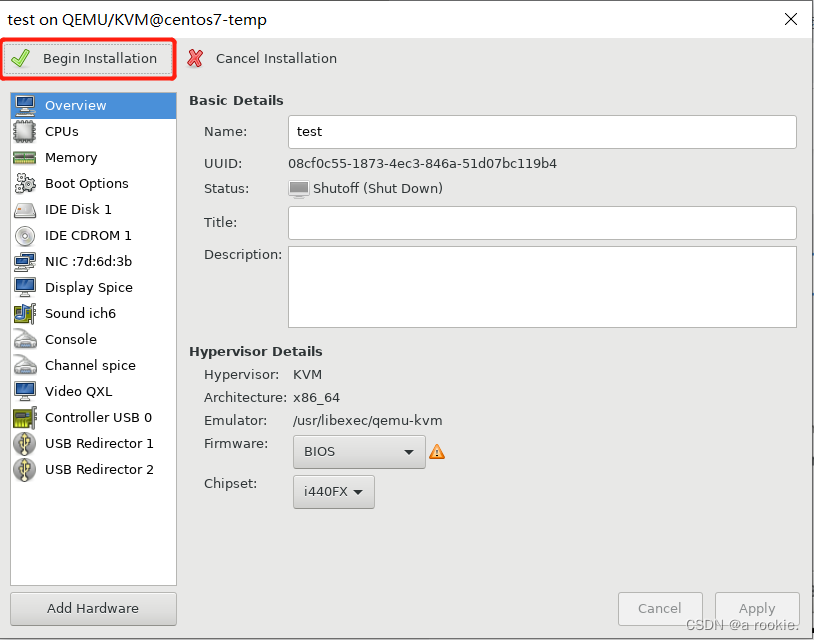
Task: Close the virtual machine details window
Action: (791, 19)
